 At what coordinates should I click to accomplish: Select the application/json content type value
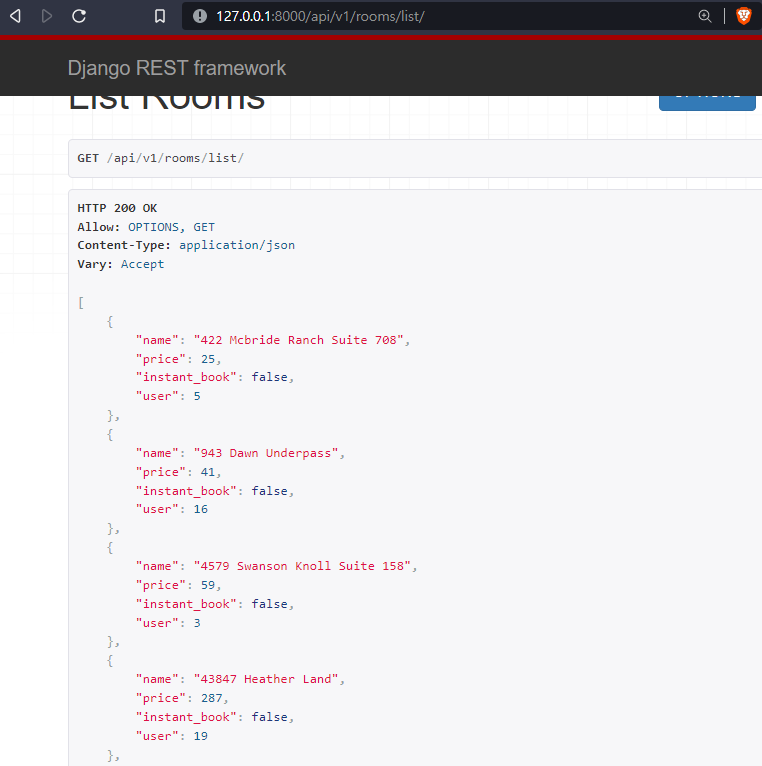pos(237,245)
